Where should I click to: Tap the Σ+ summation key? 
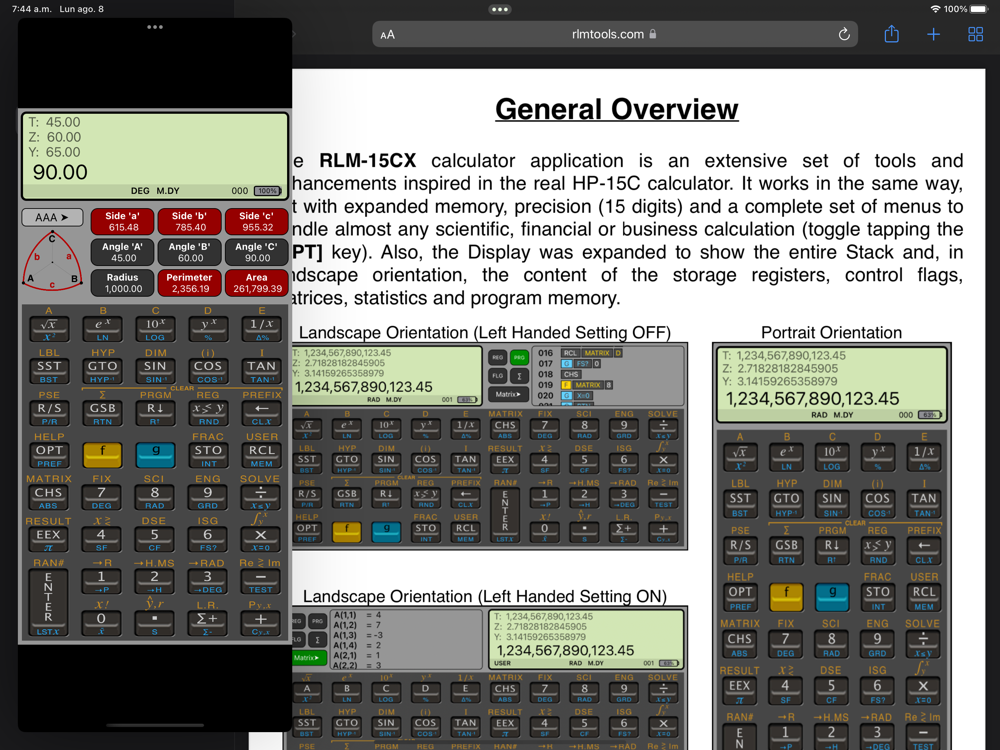click(x=208, y=623)
